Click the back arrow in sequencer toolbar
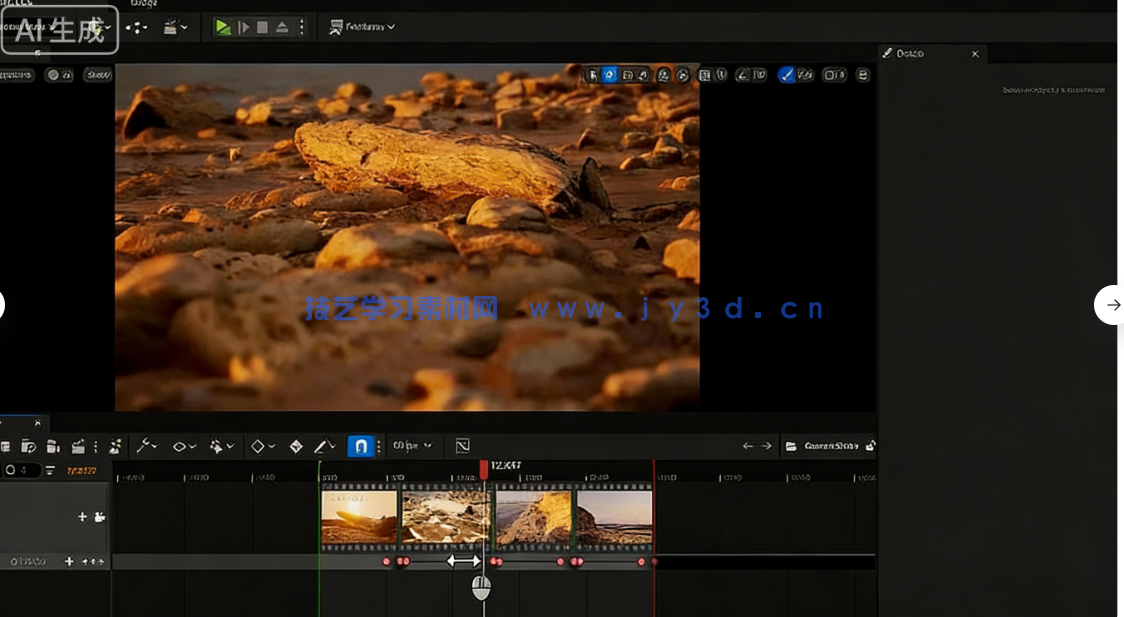 [x=747, y=446]
